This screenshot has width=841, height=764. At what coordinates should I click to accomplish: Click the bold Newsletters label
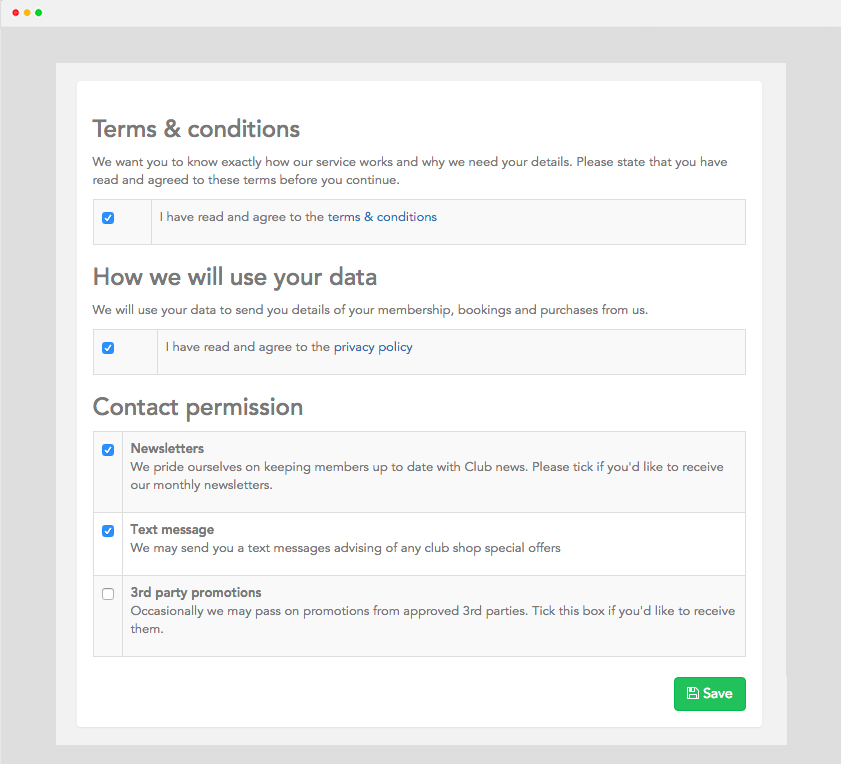(167, 449)
